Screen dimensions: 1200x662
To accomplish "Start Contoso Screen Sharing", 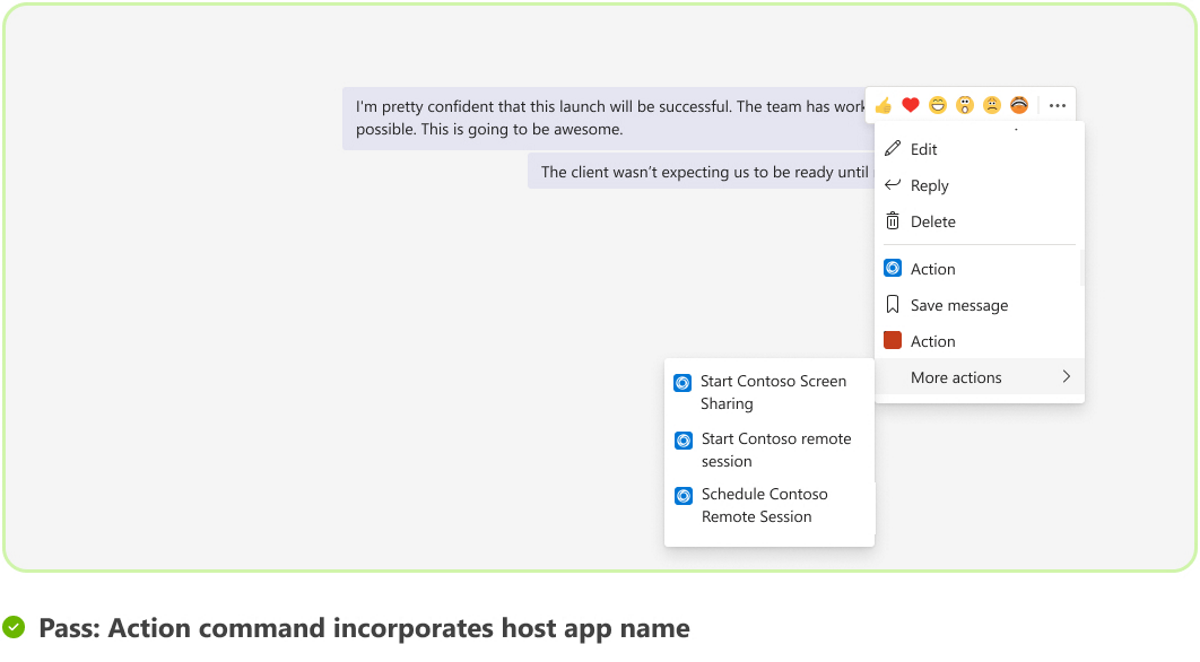I will pos(772,392).
